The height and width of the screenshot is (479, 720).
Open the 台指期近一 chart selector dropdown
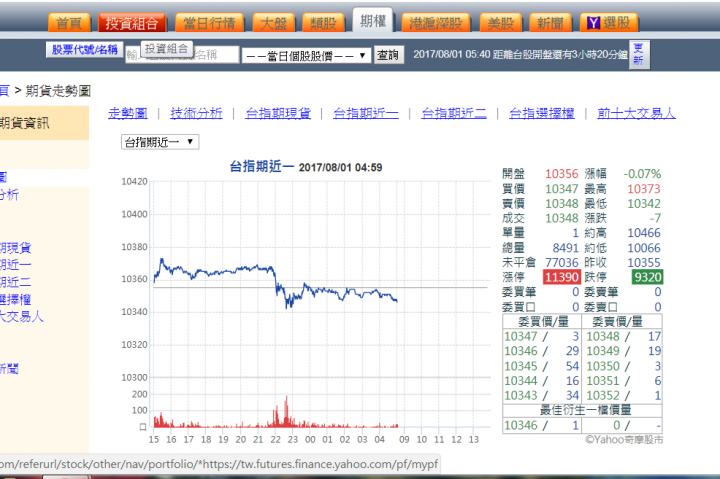[160, 142]
